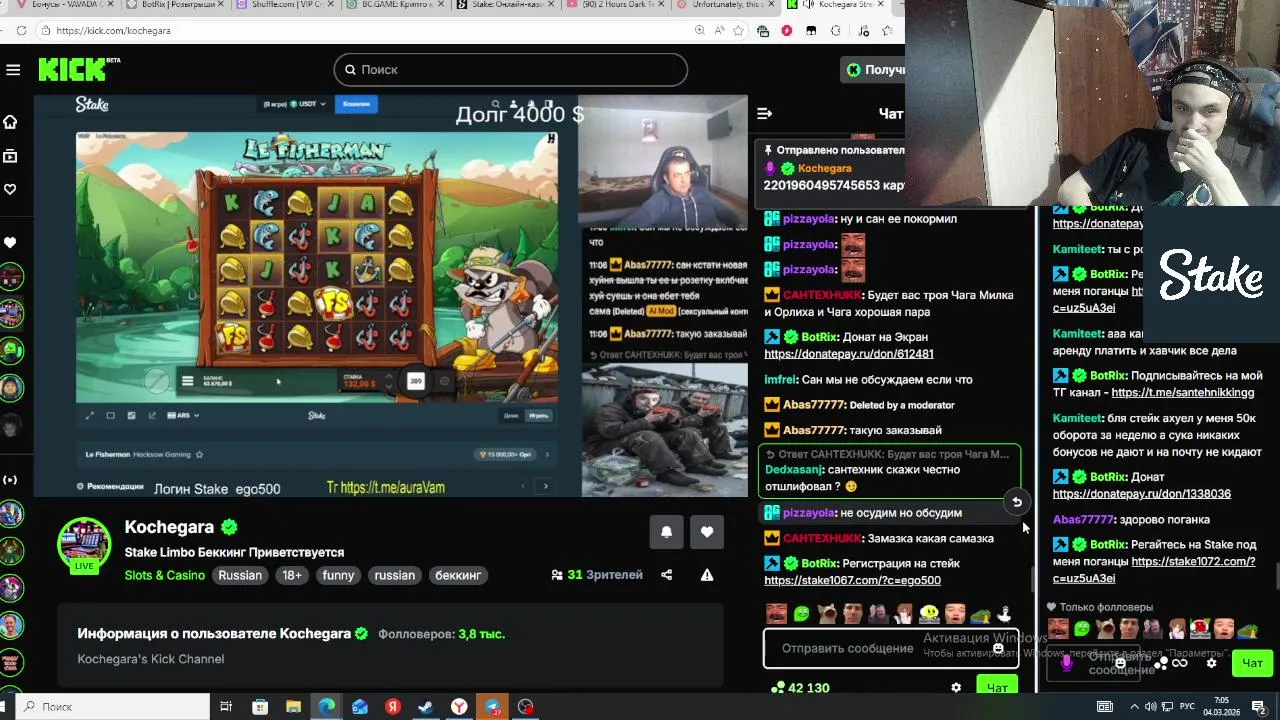Open Slots & Casino category link
The image size is (1280, 720).
[165, 575]
